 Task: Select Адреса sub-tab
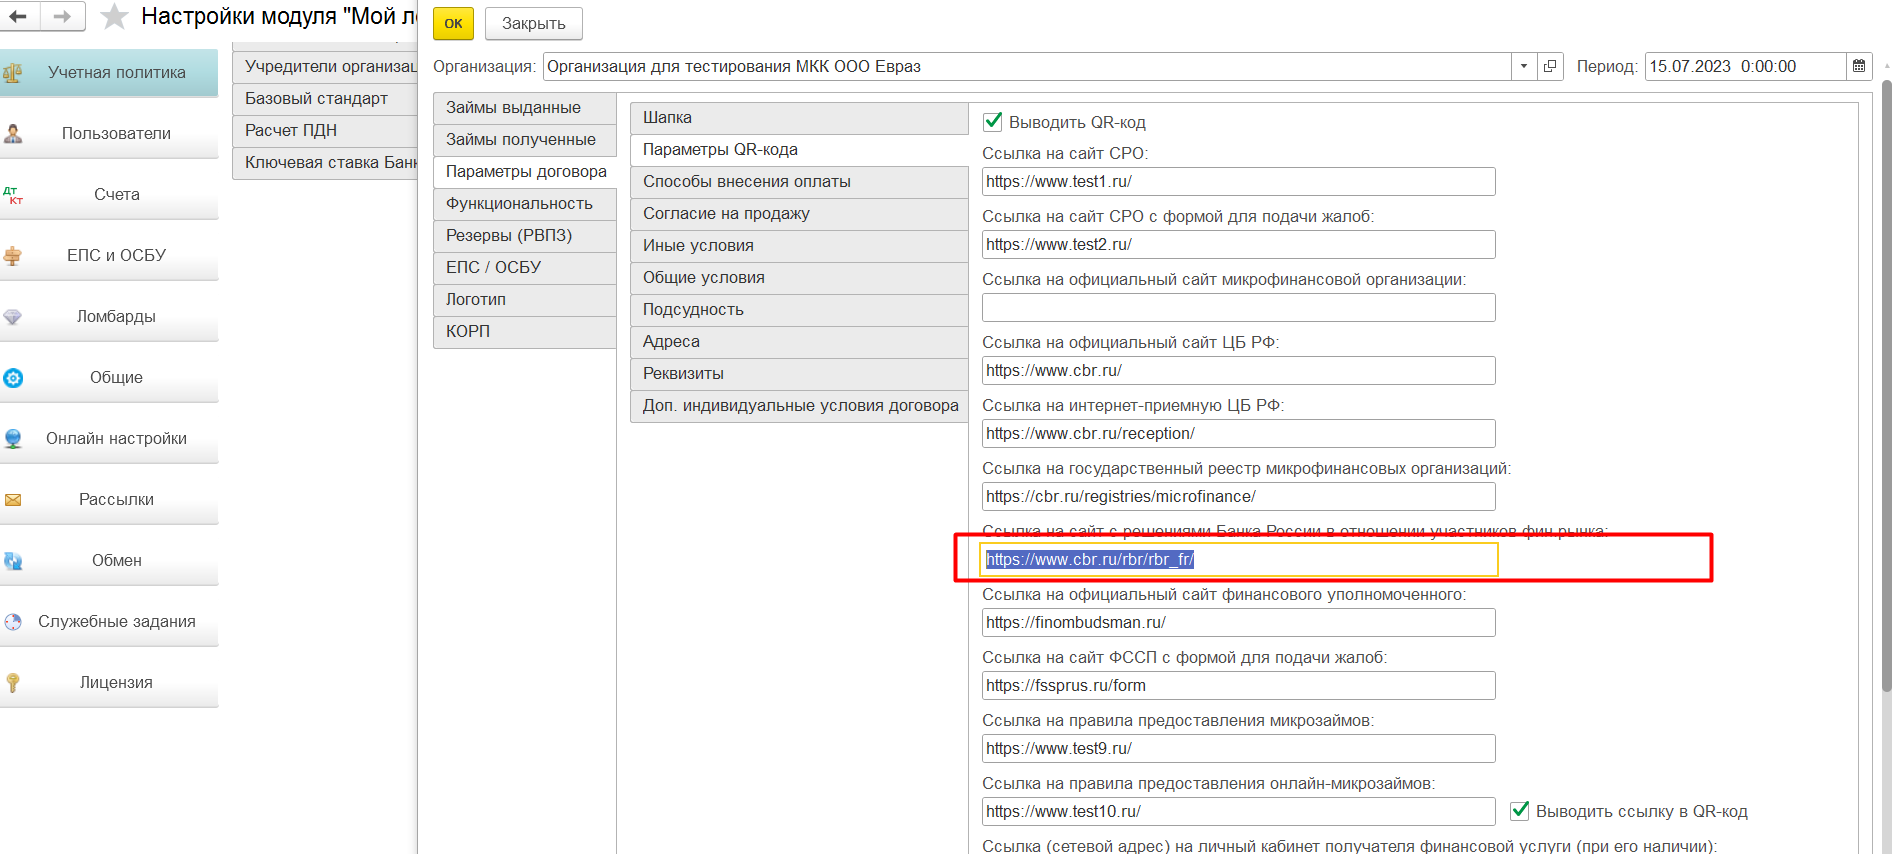click(x=799, y=342)
